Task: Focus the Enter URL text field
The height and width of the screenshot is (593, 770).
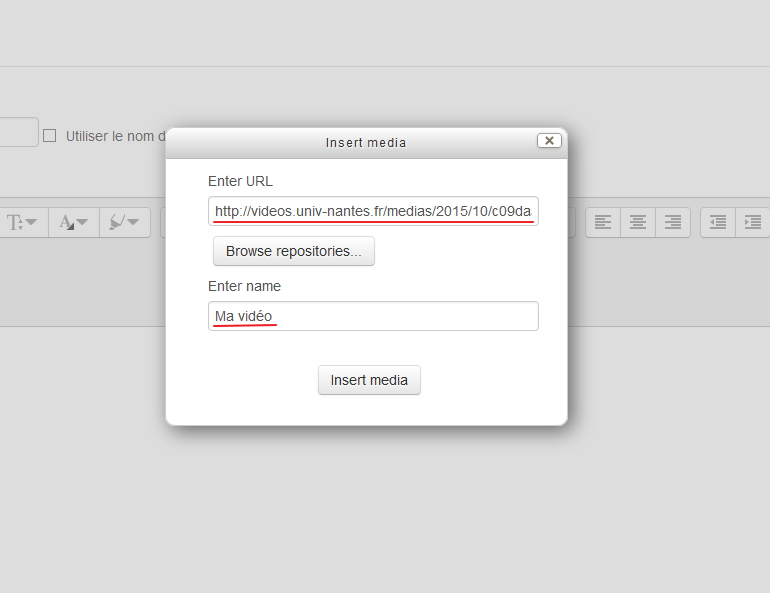Action: pos(373,211)
